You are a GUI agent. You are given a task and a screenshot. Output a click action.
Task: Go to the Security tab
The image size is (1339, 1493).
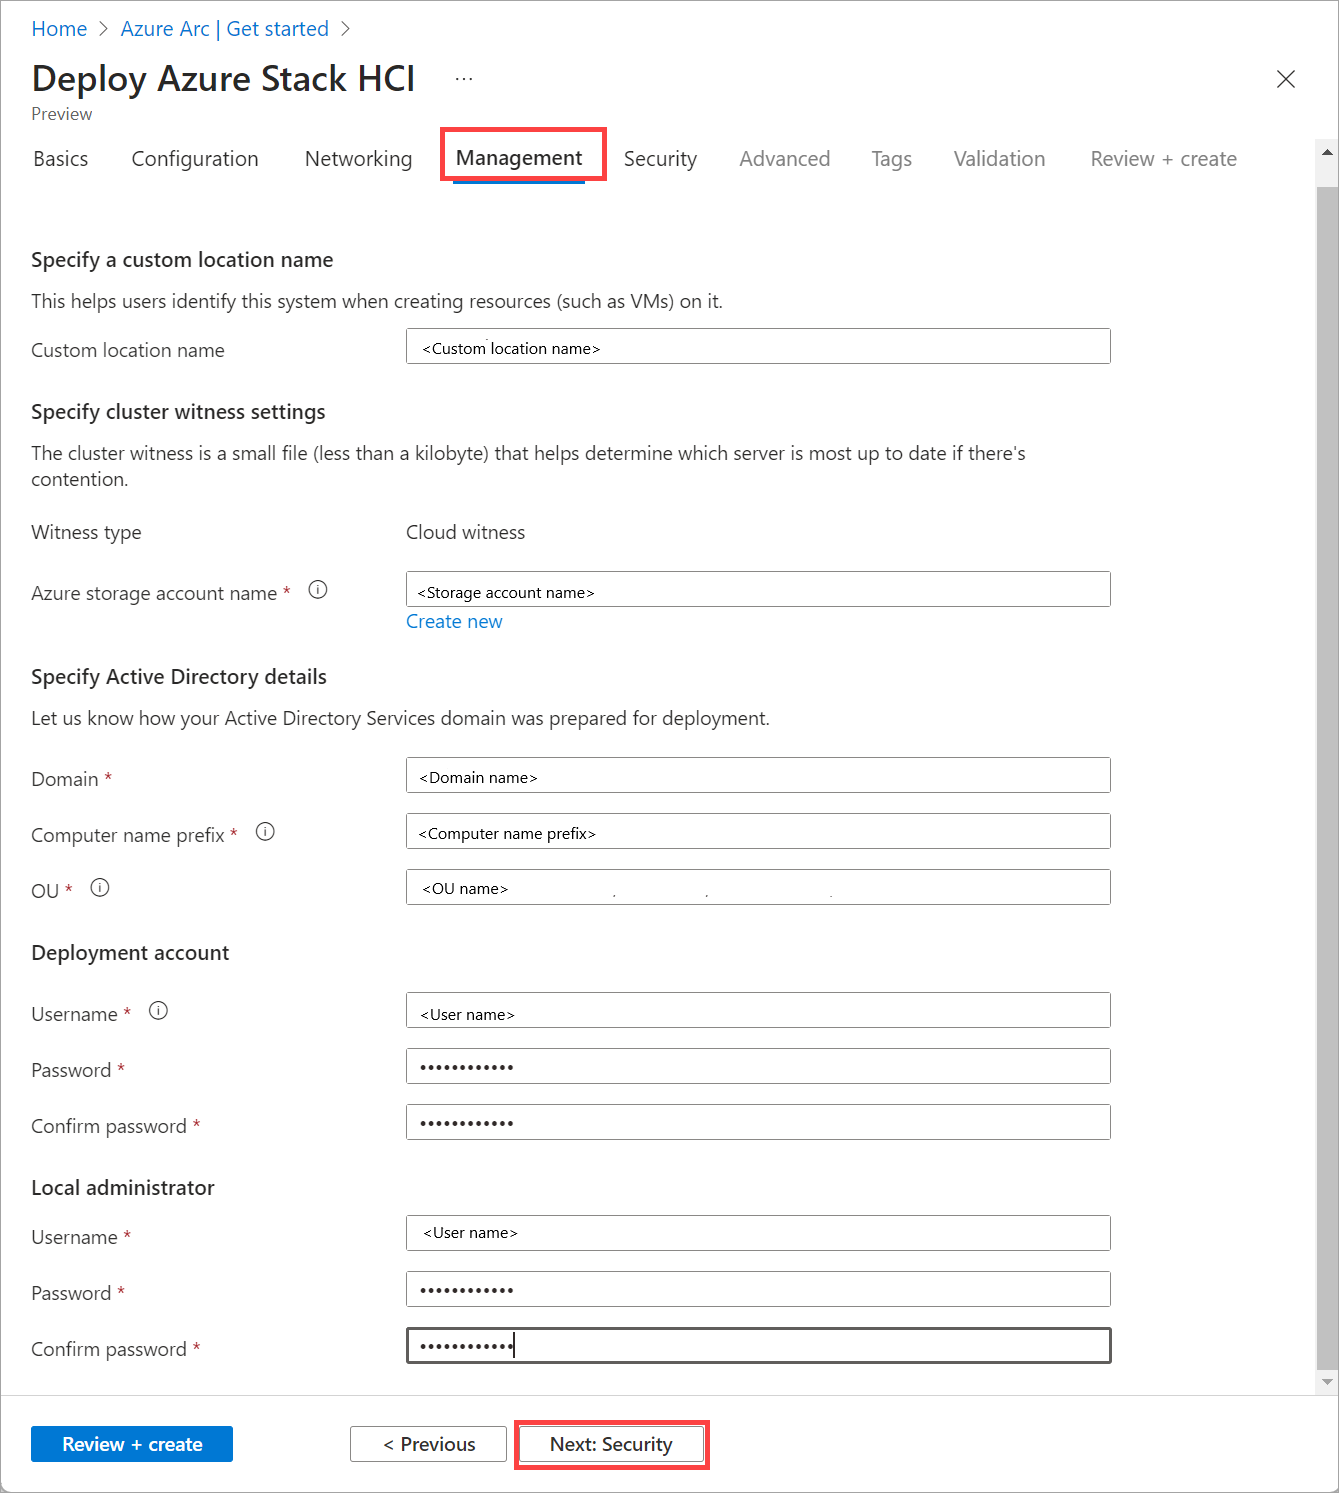coord(660,159)
